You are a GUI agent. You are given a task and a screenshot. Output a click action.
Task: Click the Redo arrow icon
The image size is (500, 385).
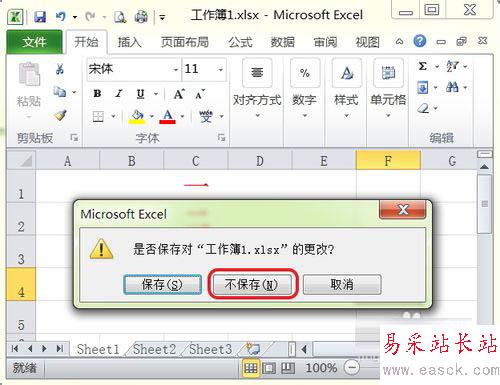(x=90, y=16)
